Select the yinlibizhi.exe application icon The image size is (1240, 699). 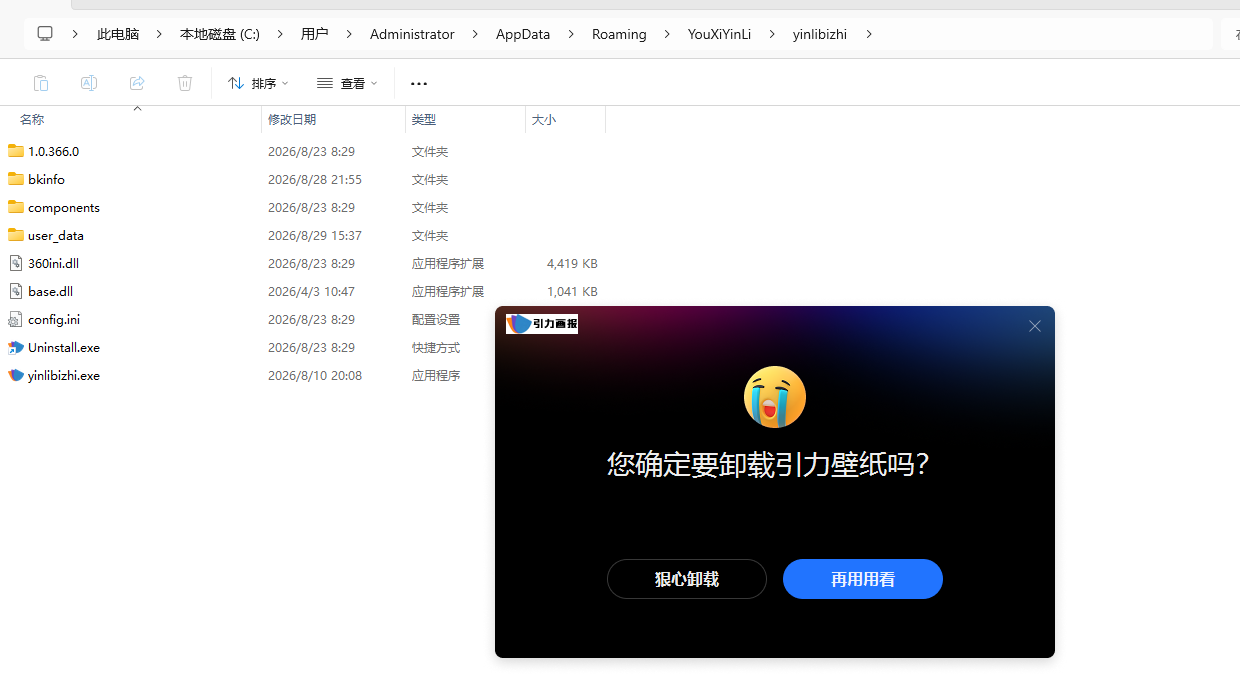click(15, 375)
